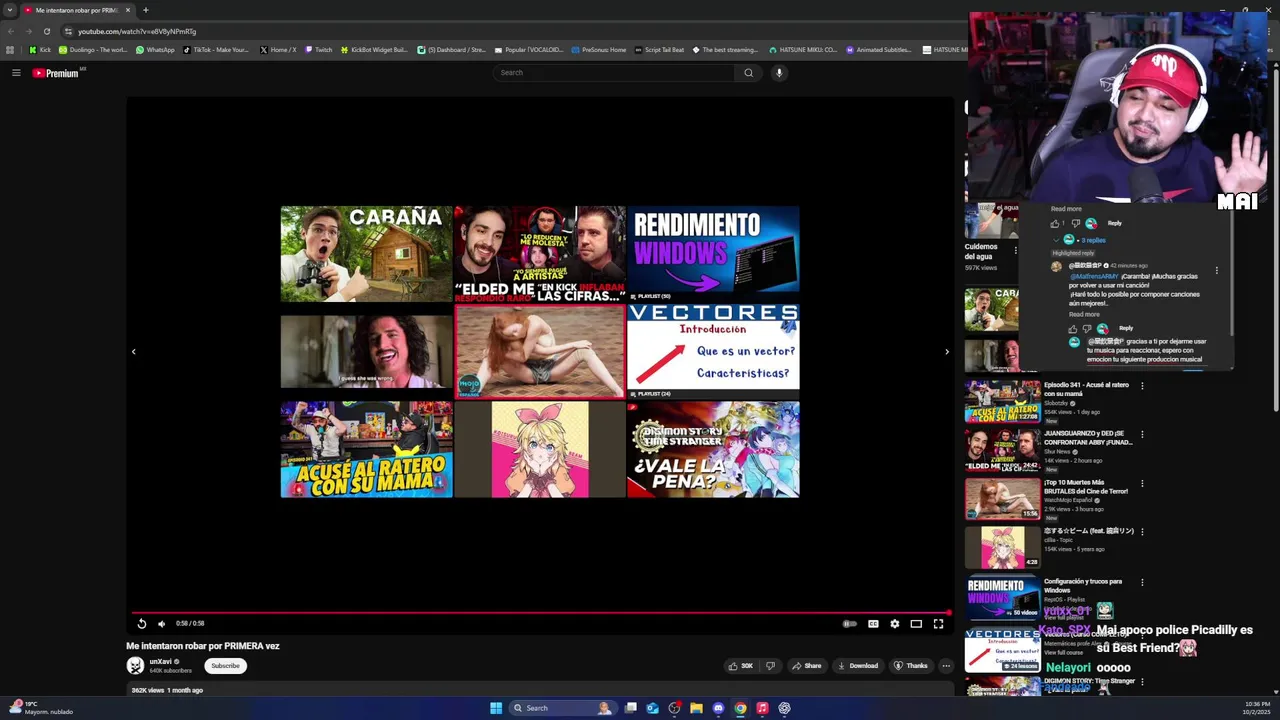Screen dimensions: 1280x720
Task: Open the TikTok - Make Your... bookmark
Action: click(x=216, y=50)
